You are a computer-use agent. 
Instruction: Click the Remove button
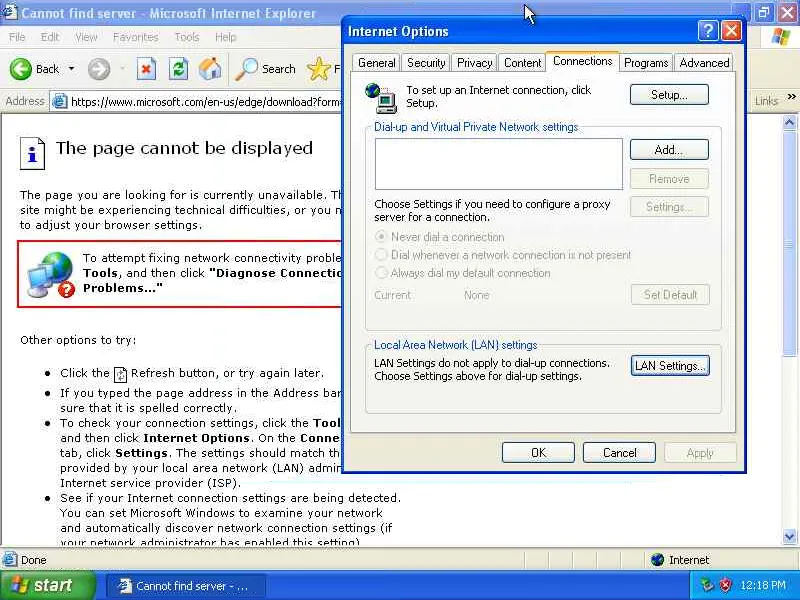669,179
